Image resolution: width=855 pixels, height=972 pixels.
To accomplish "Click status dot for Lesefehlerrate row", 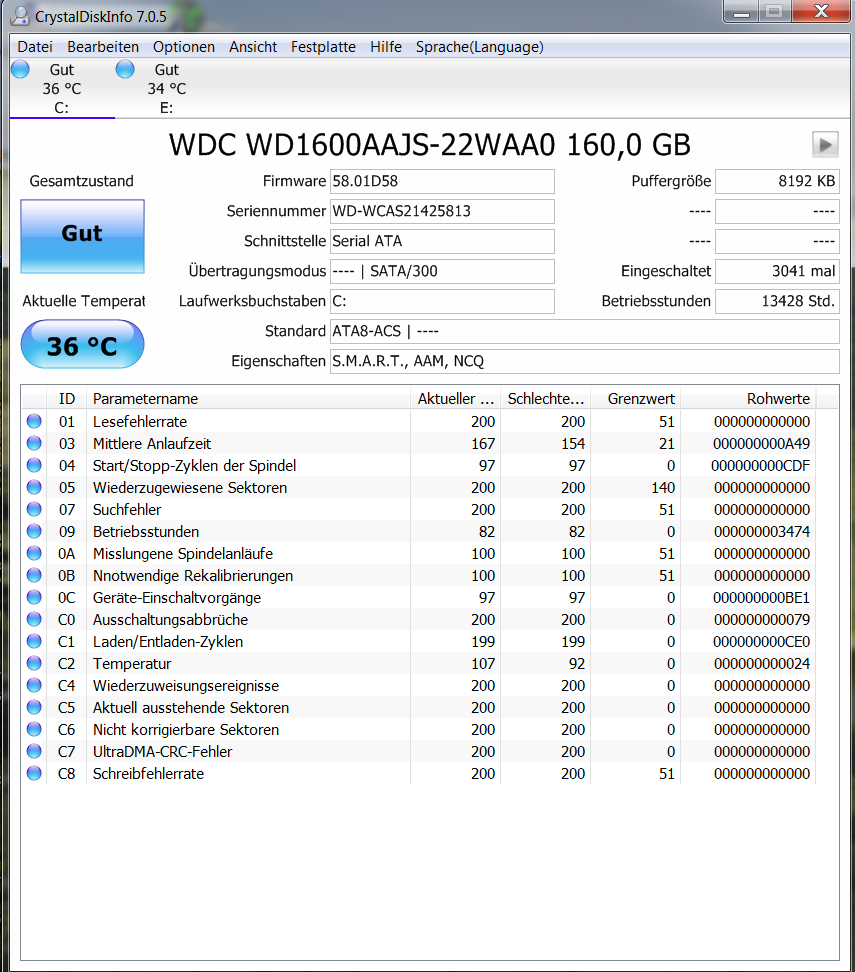I will pos(34,422).
